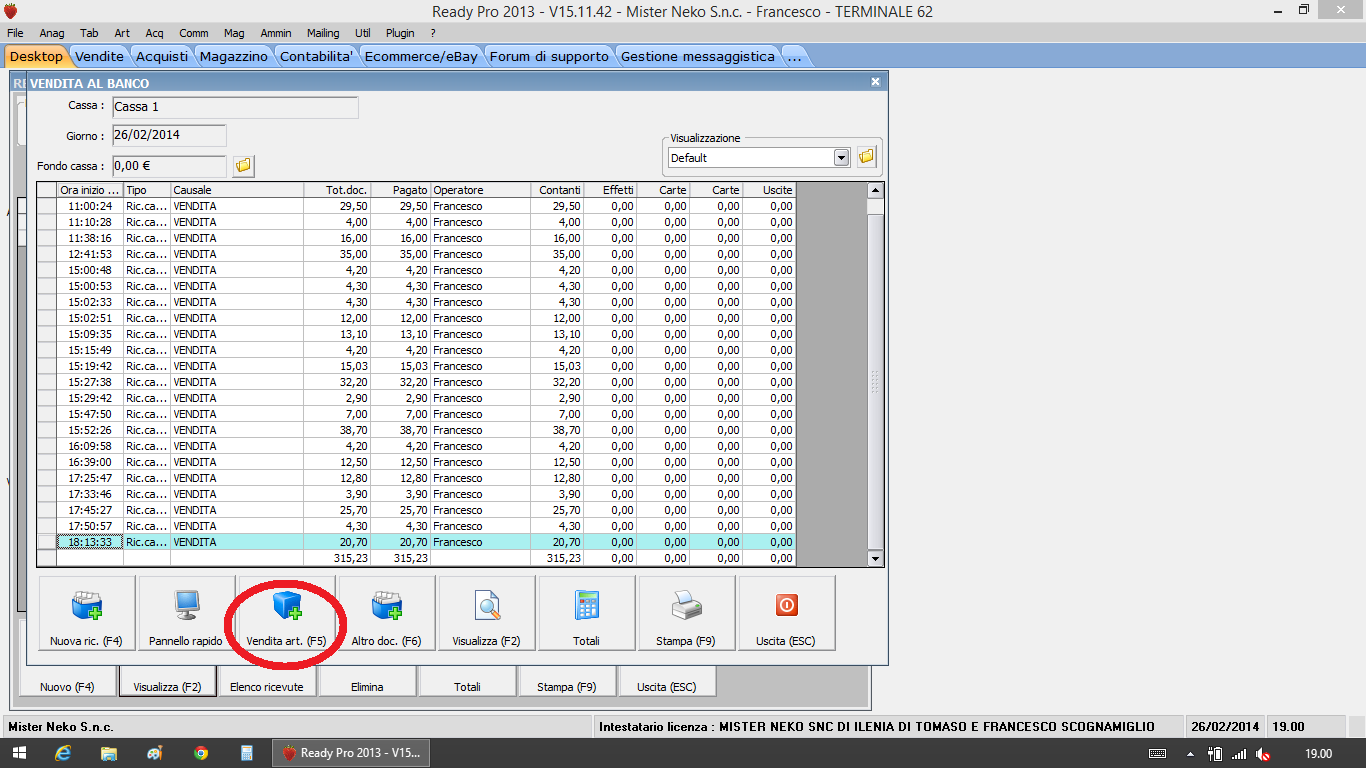The height and width of the screenshot is (768, 1366).
Task: Select the sale row starting at 15:52:26
Action: pos(416,430)
